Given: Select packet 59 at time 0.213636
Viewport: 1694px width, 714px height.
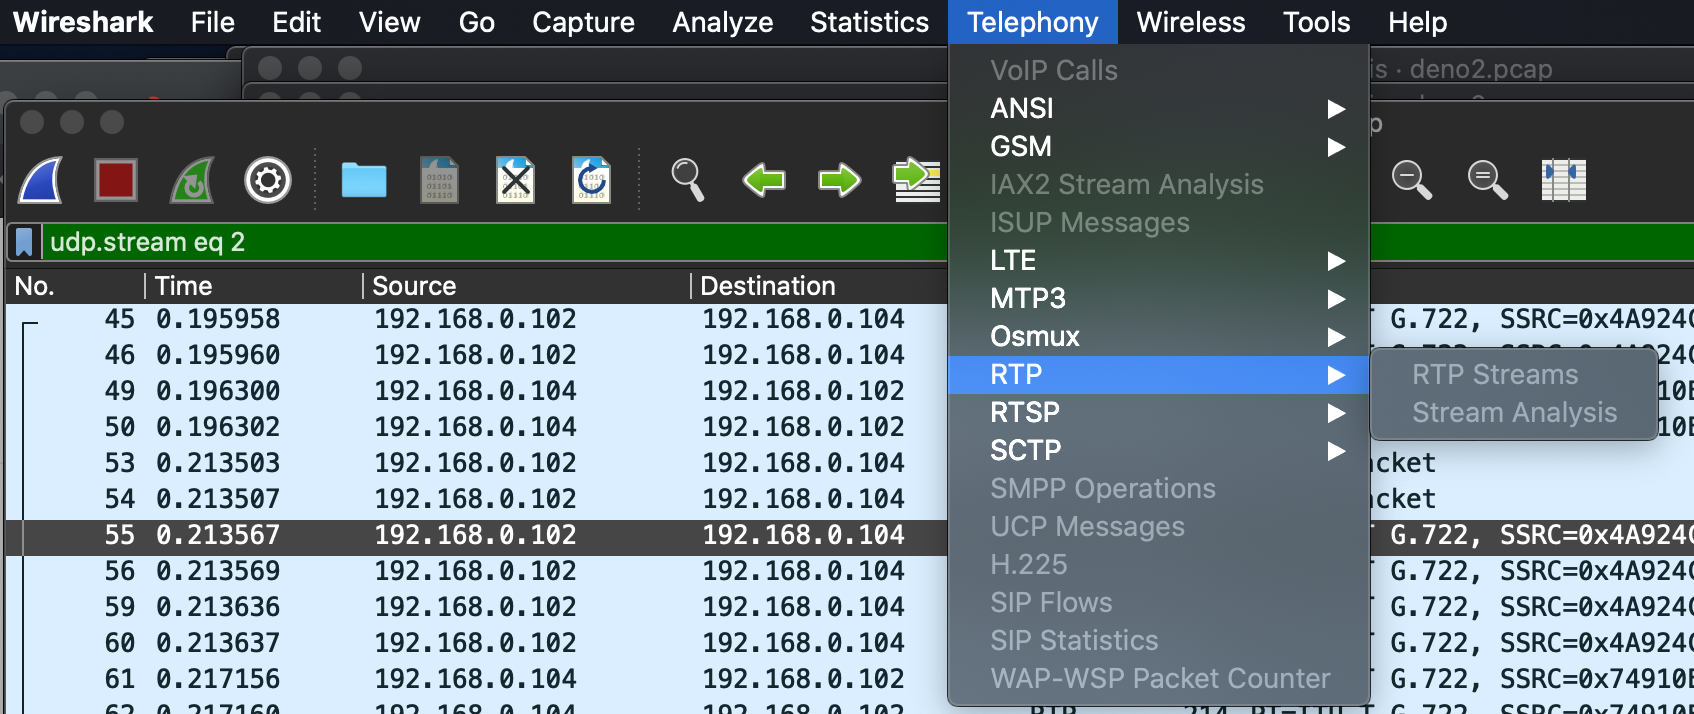Looking at the screenshot, I should pyautogui.click(x=477, y=607).
